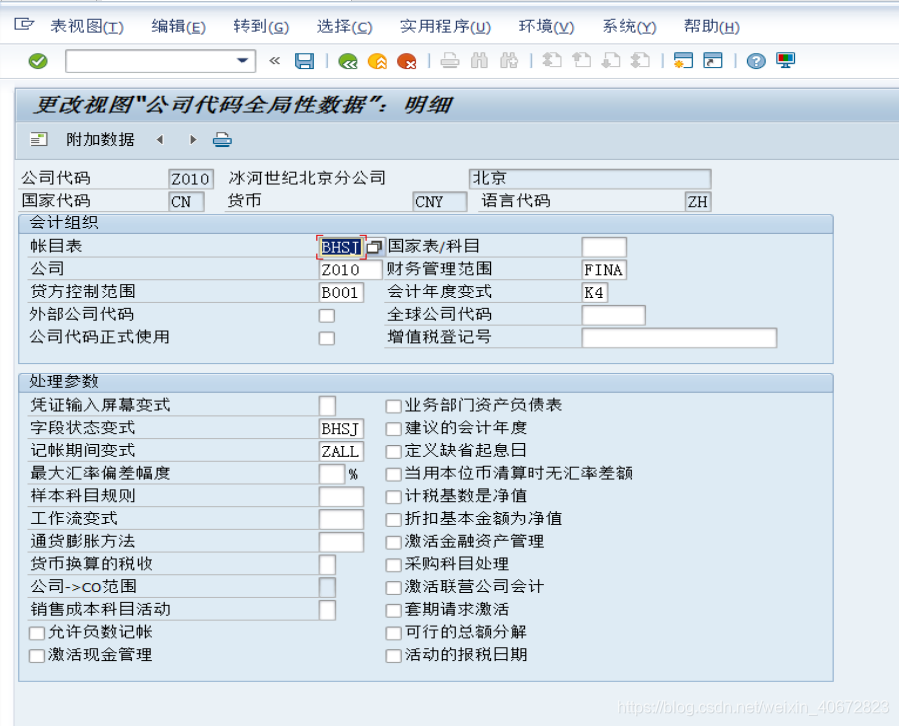
Task: Click the 工作流变式 input field
Action: click(x=341, y=520)
